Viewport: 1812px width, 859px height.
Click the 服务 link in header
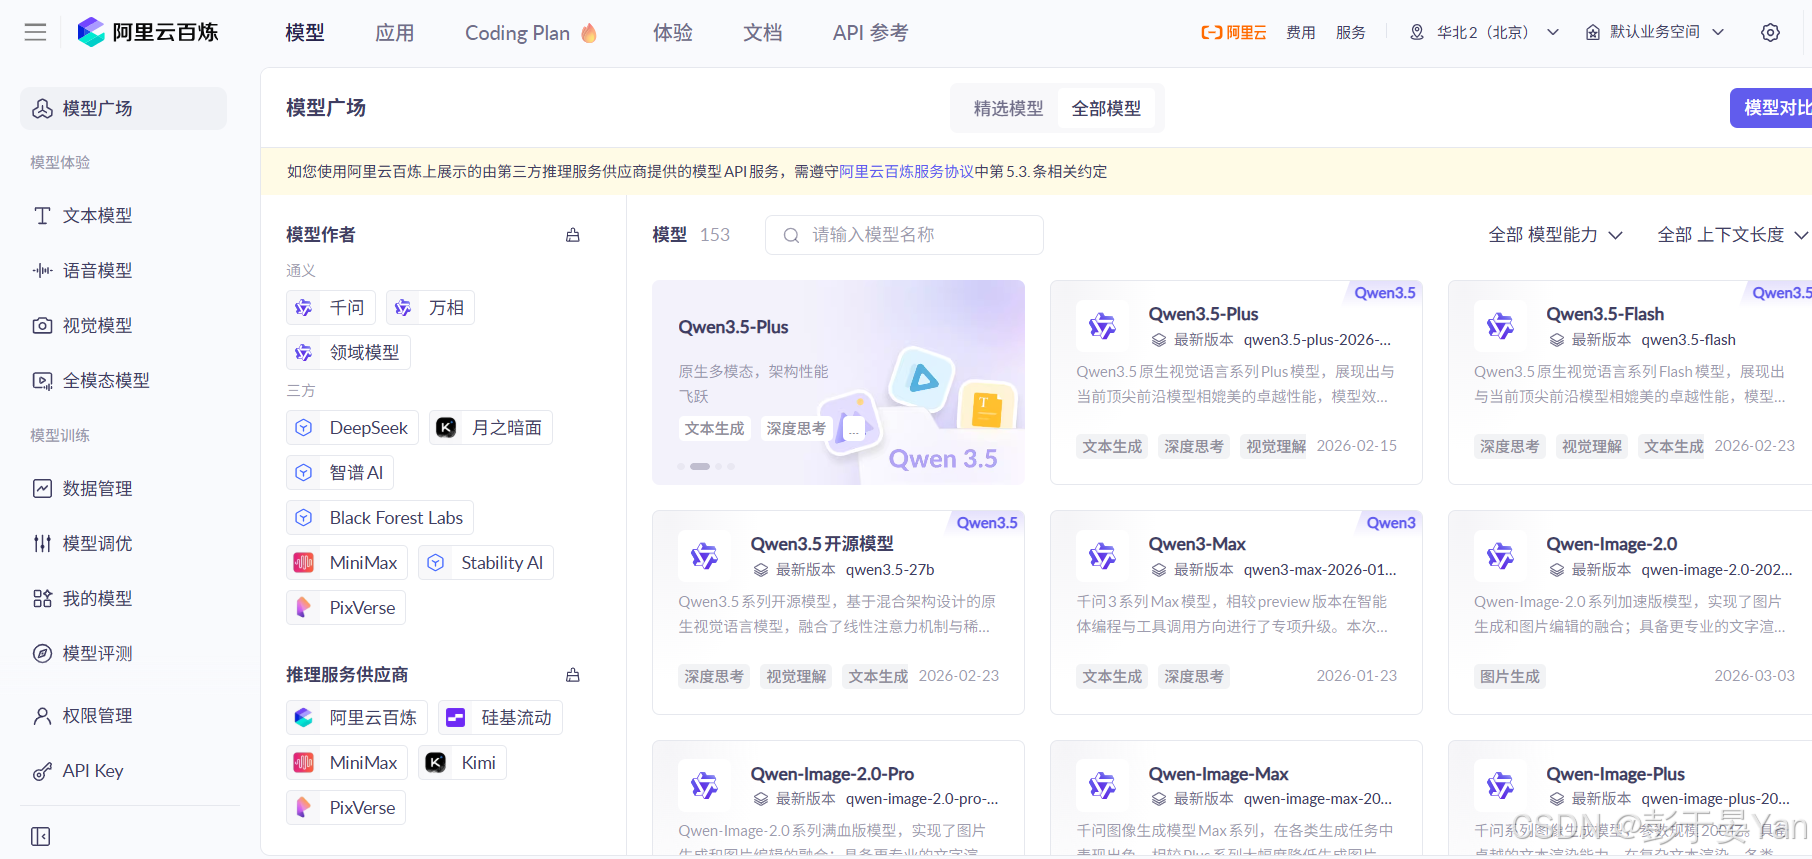pos(1351,32)
